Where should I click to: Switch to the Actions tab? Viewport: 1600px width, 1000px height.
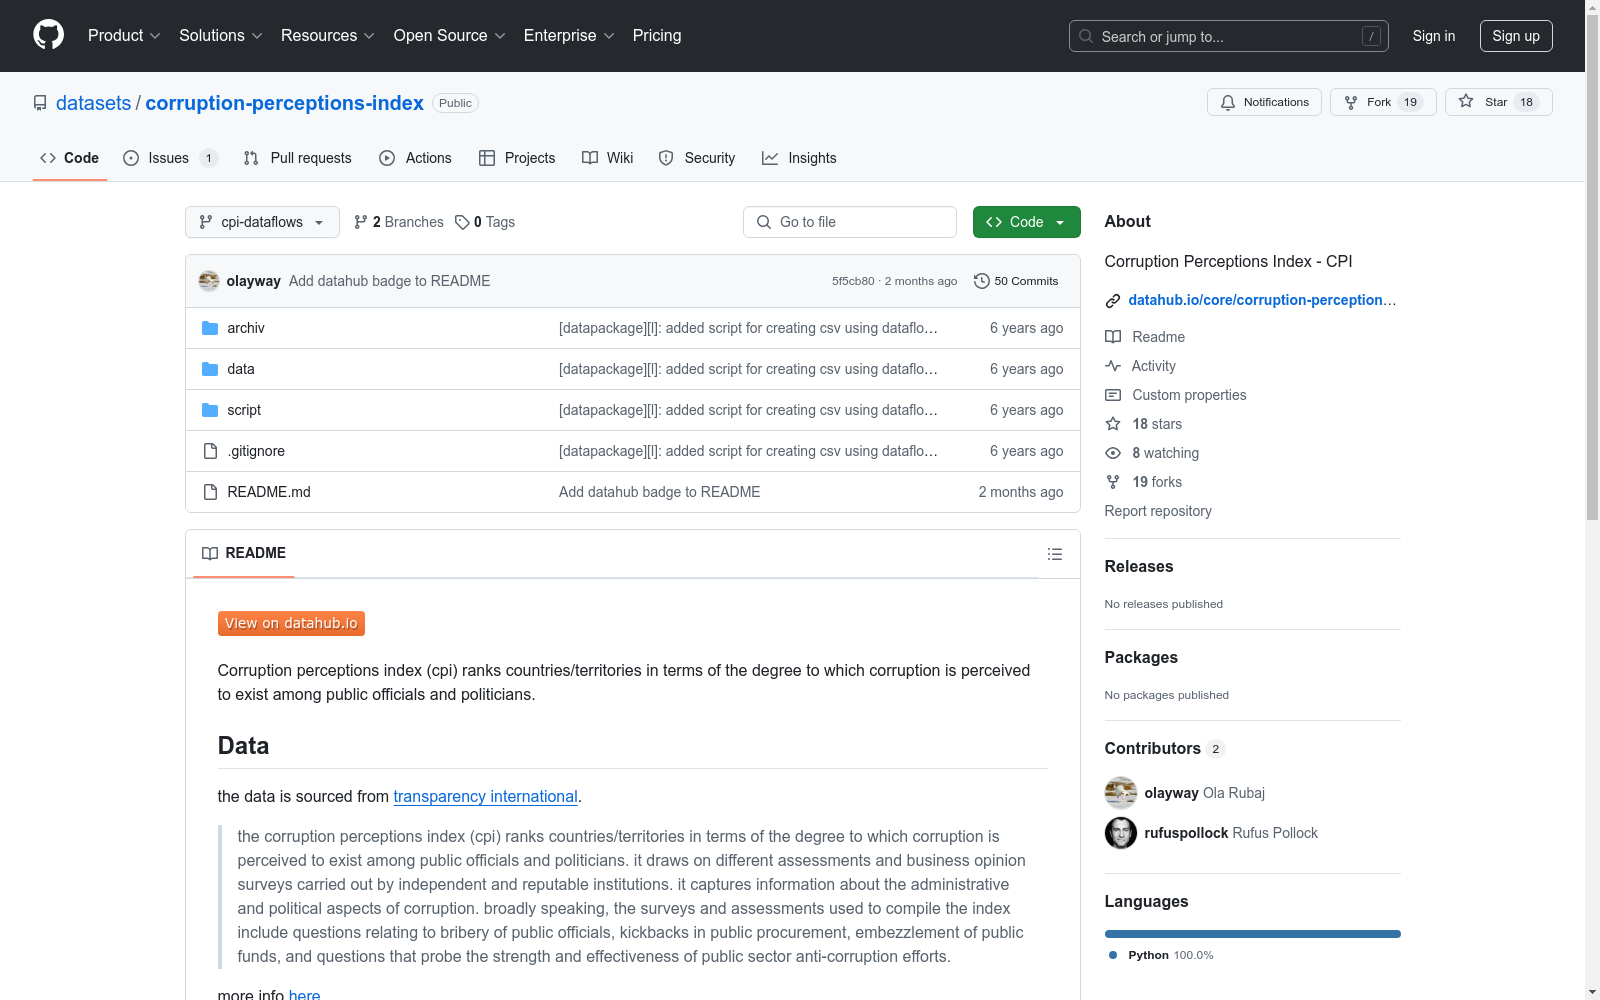click(415, 158)
